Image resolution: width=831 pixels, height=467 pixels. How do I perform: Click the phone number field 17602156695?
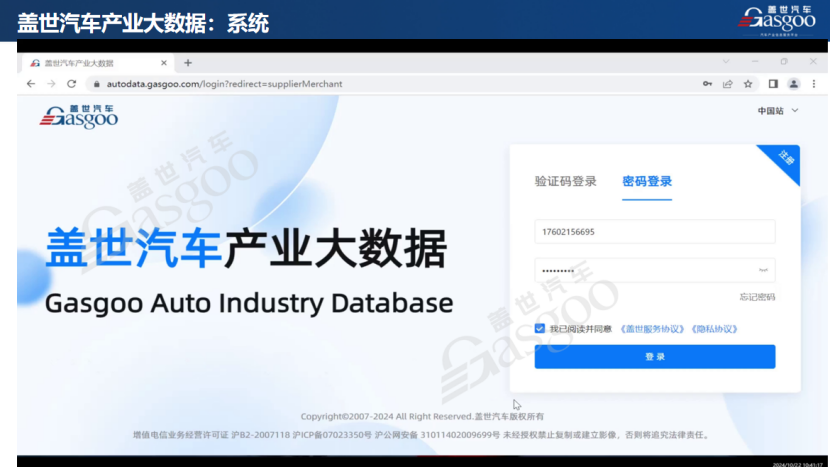655,232
